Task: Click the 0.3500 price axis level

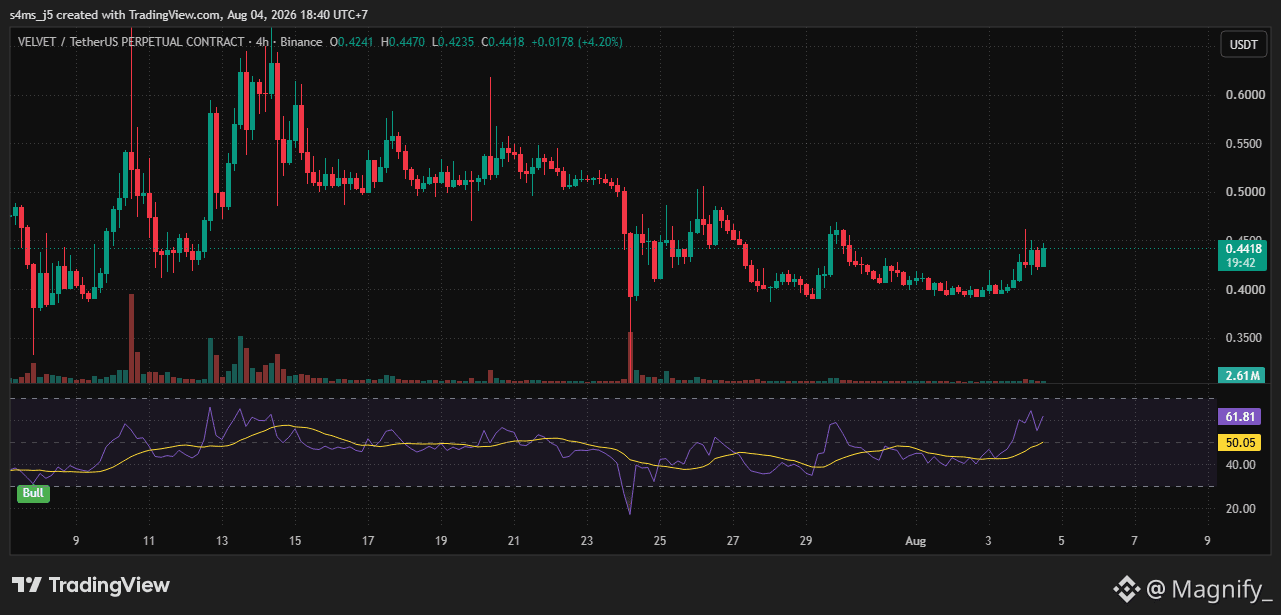Action: point(1243,338)
